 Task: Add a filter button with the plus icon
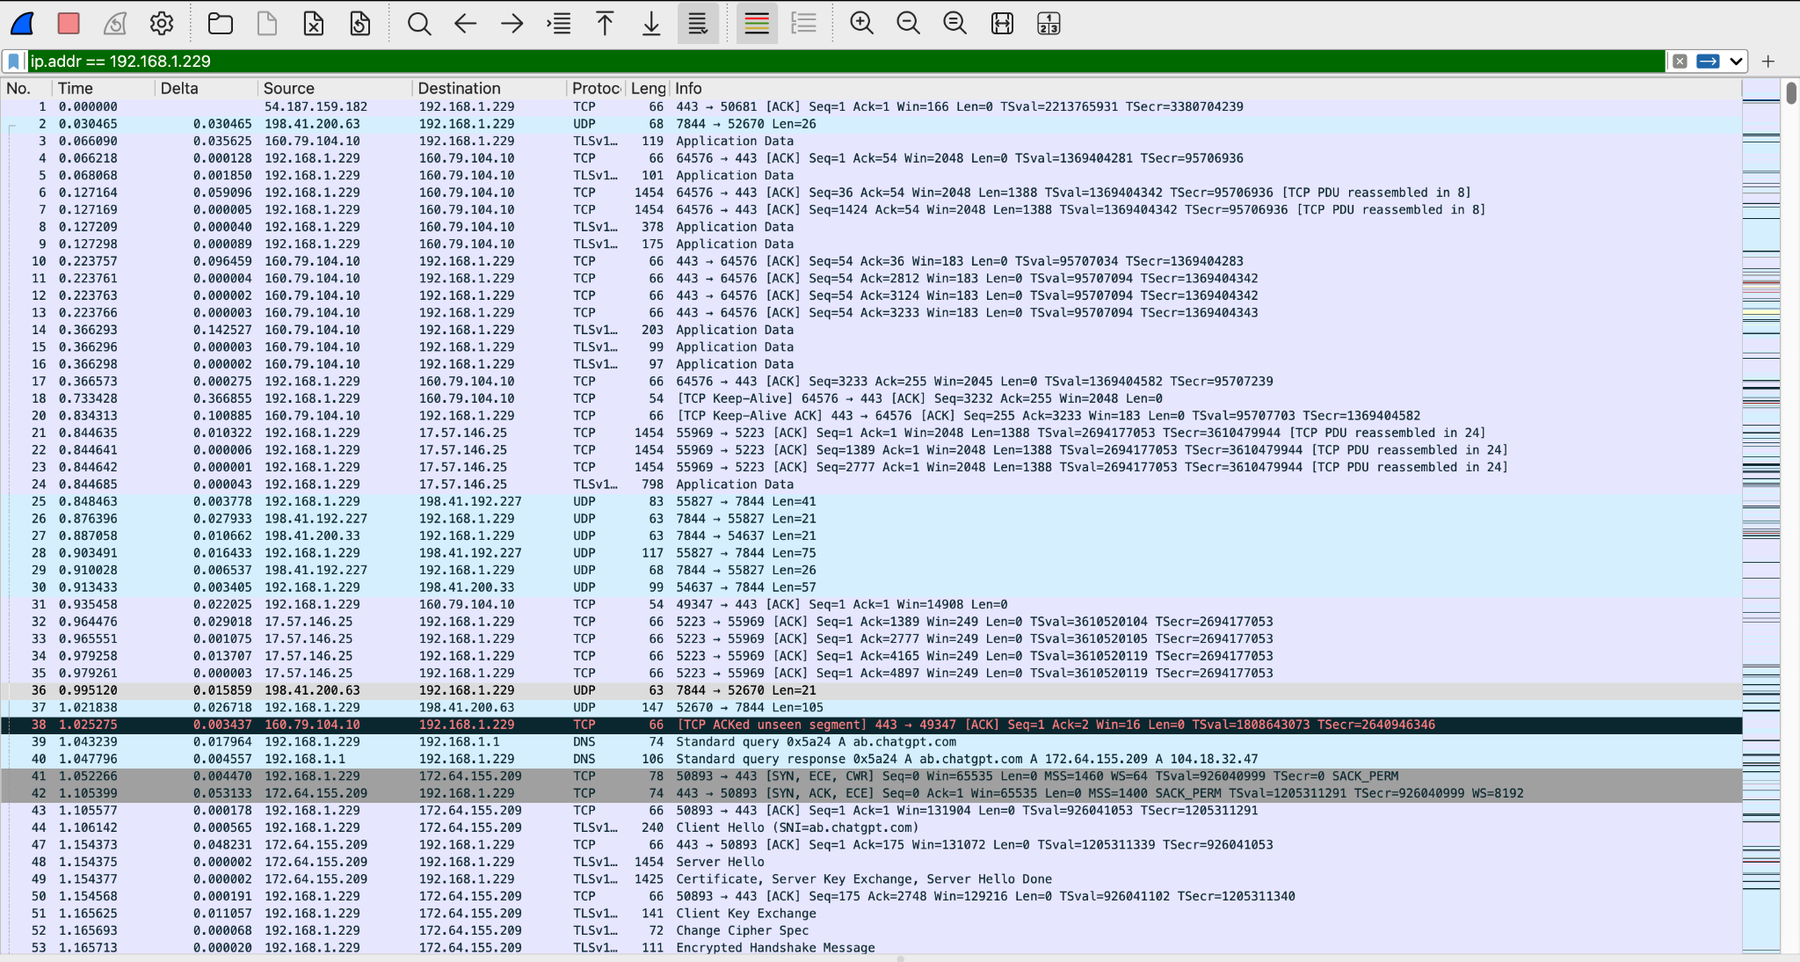1768,61
